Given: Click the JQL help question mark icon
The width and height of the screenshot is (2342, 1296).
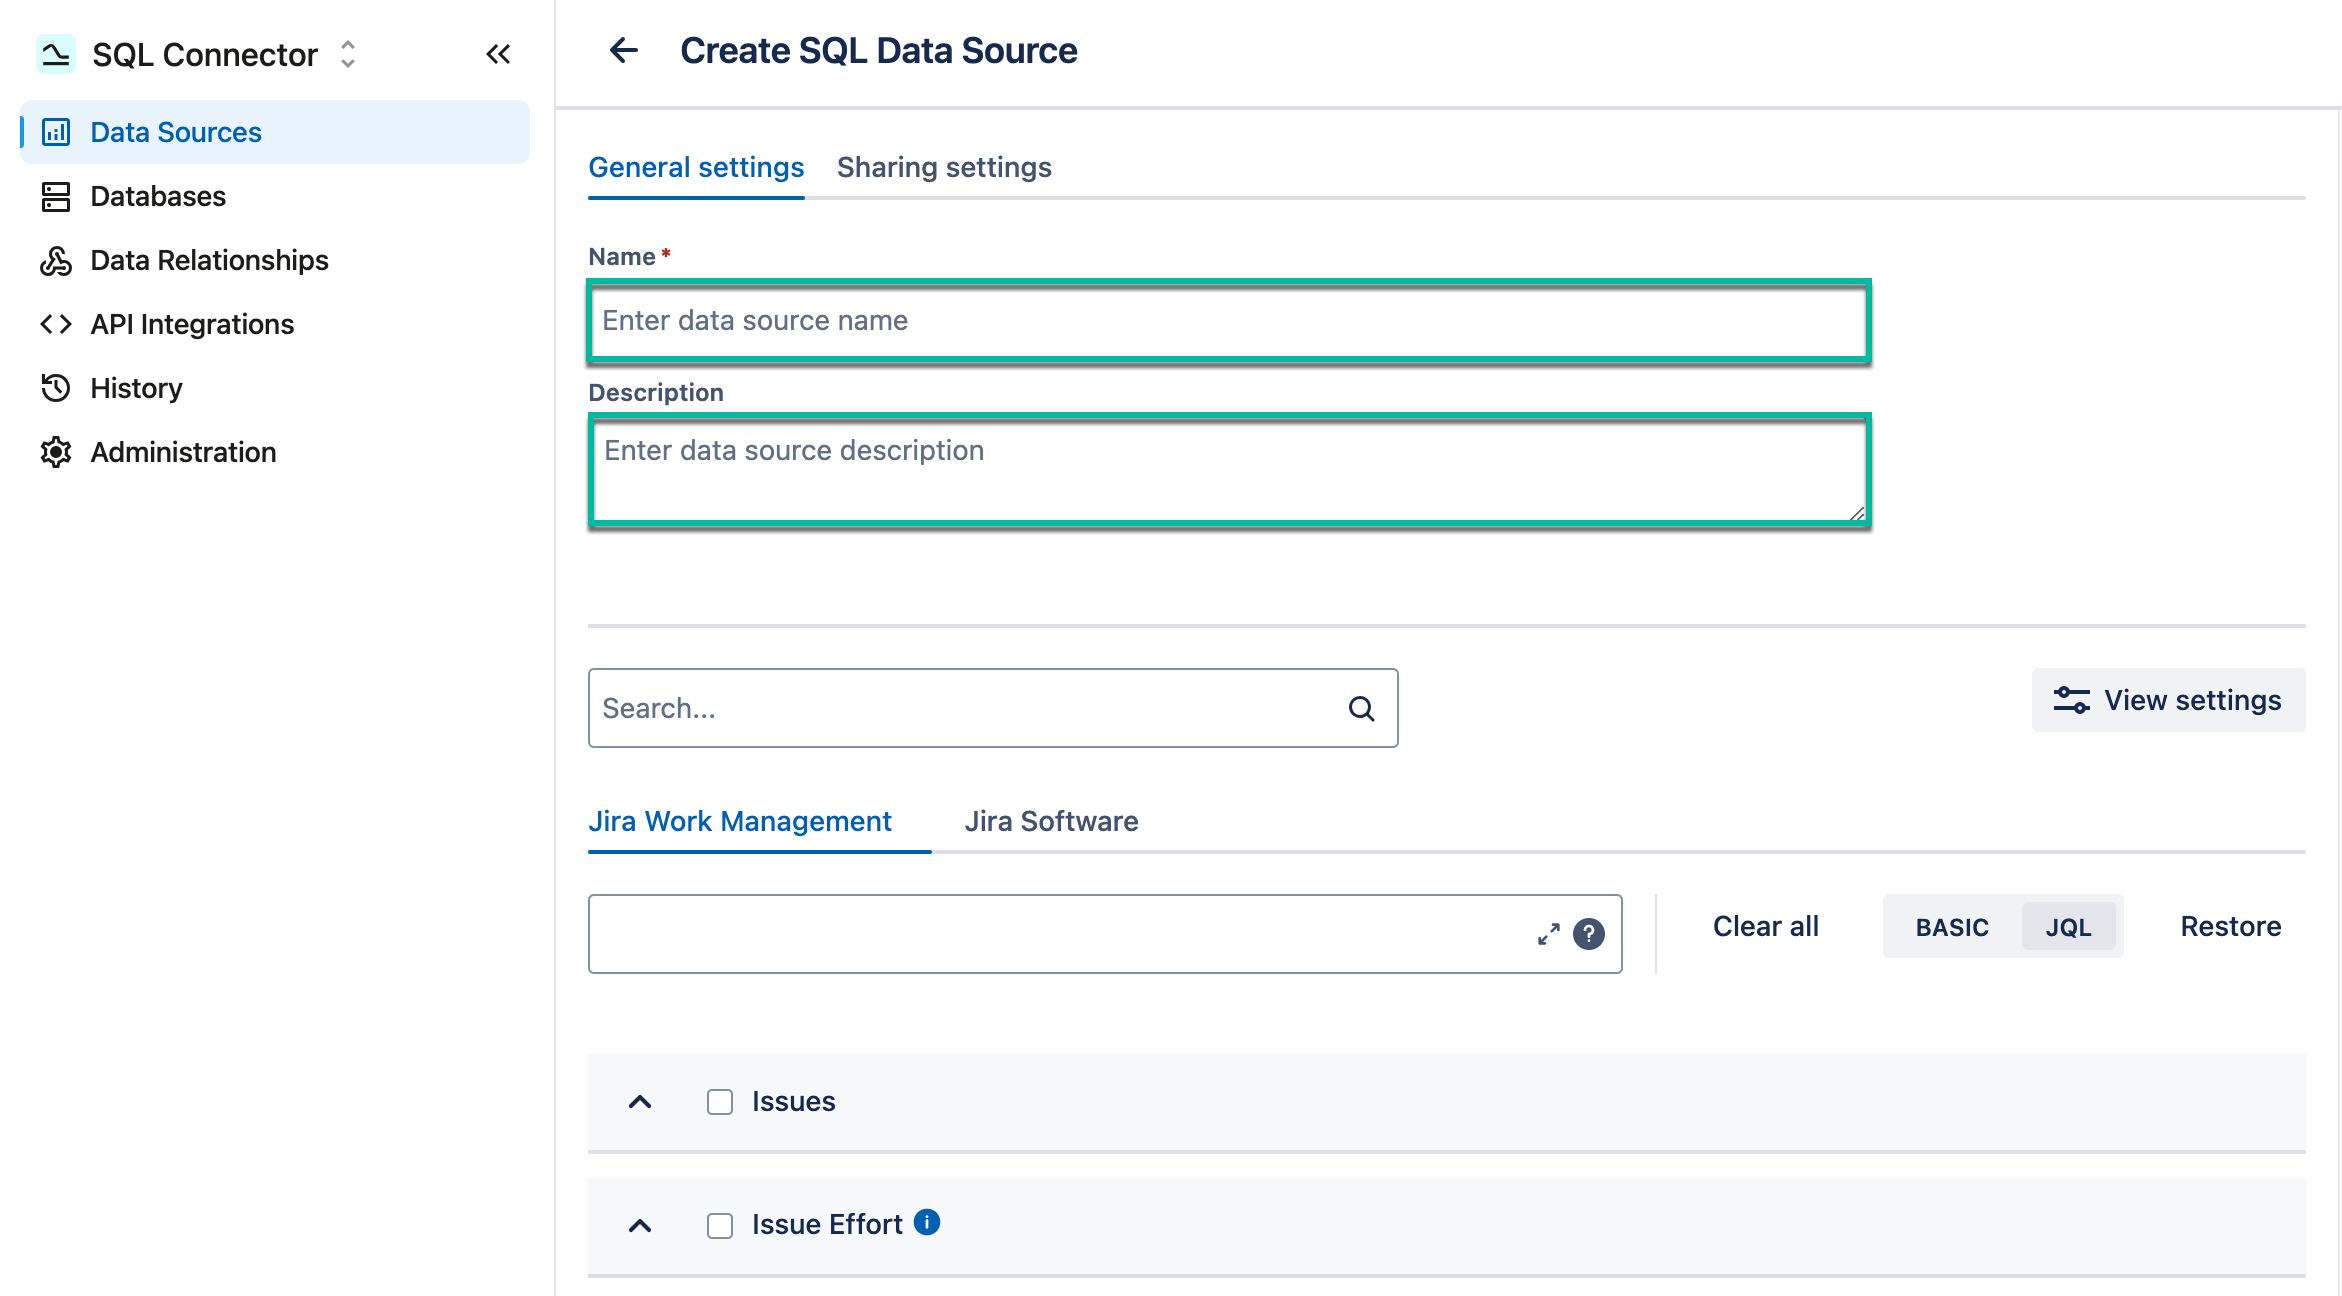Looking at the screenshot, I should click(1588, 934).
